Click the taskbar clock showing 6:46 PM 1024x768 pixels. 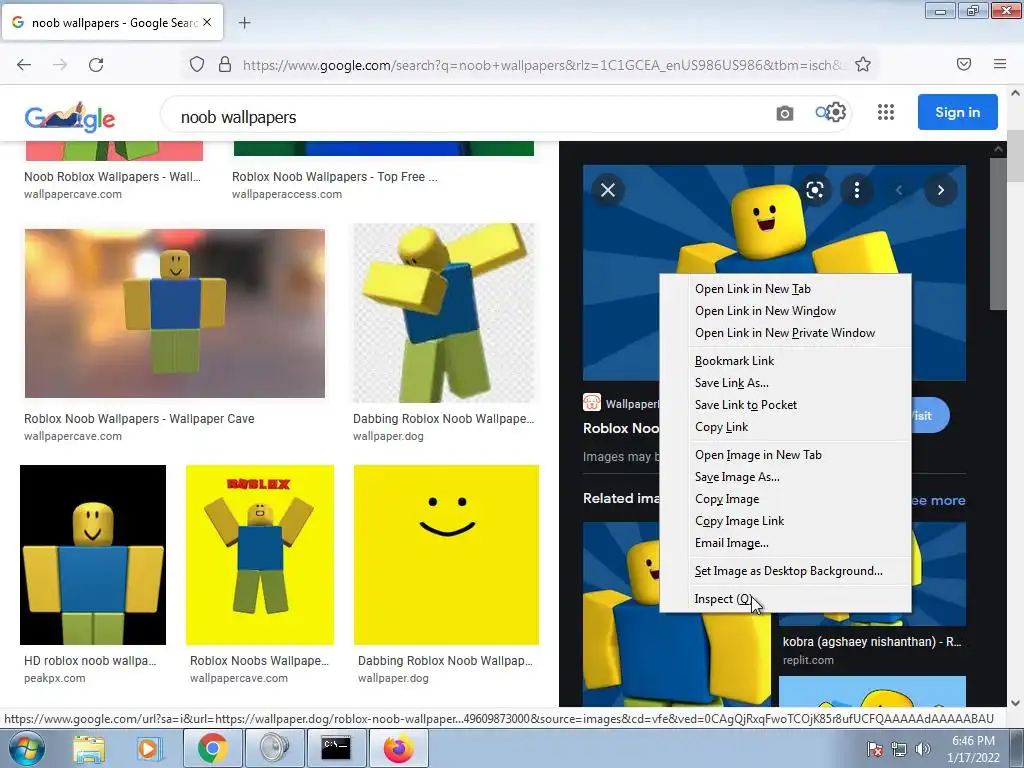[973, 749]
